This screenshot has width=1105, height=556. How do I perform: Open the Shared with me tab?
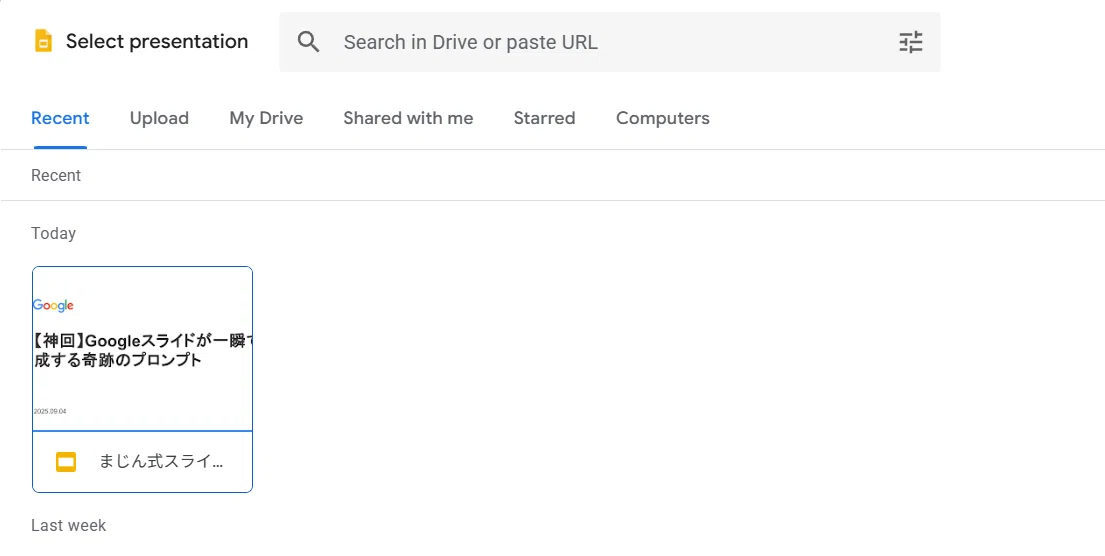408,118
